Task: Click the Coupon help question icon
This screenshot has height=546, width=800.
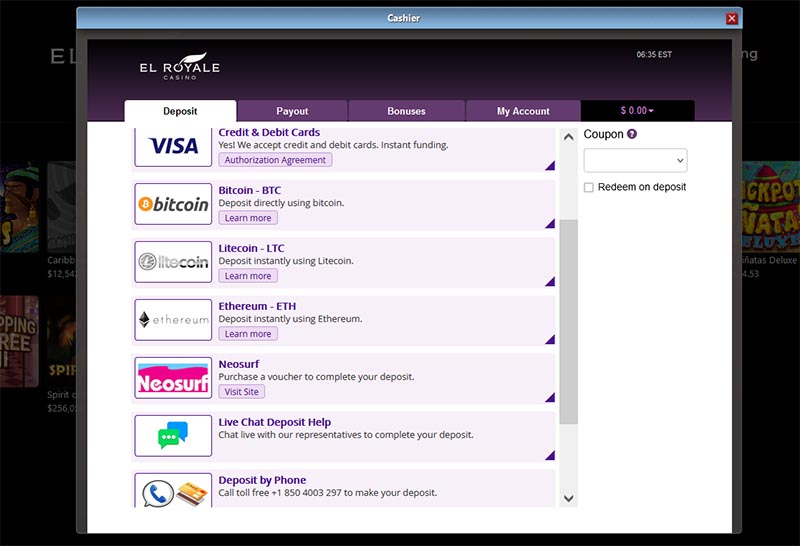Action: click(632, 134)
